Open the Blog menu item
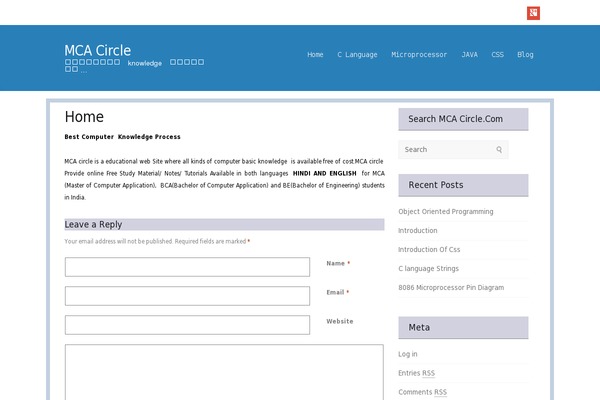Image resolution: width=600 pixels, height=400 pixels. point(525,55)
